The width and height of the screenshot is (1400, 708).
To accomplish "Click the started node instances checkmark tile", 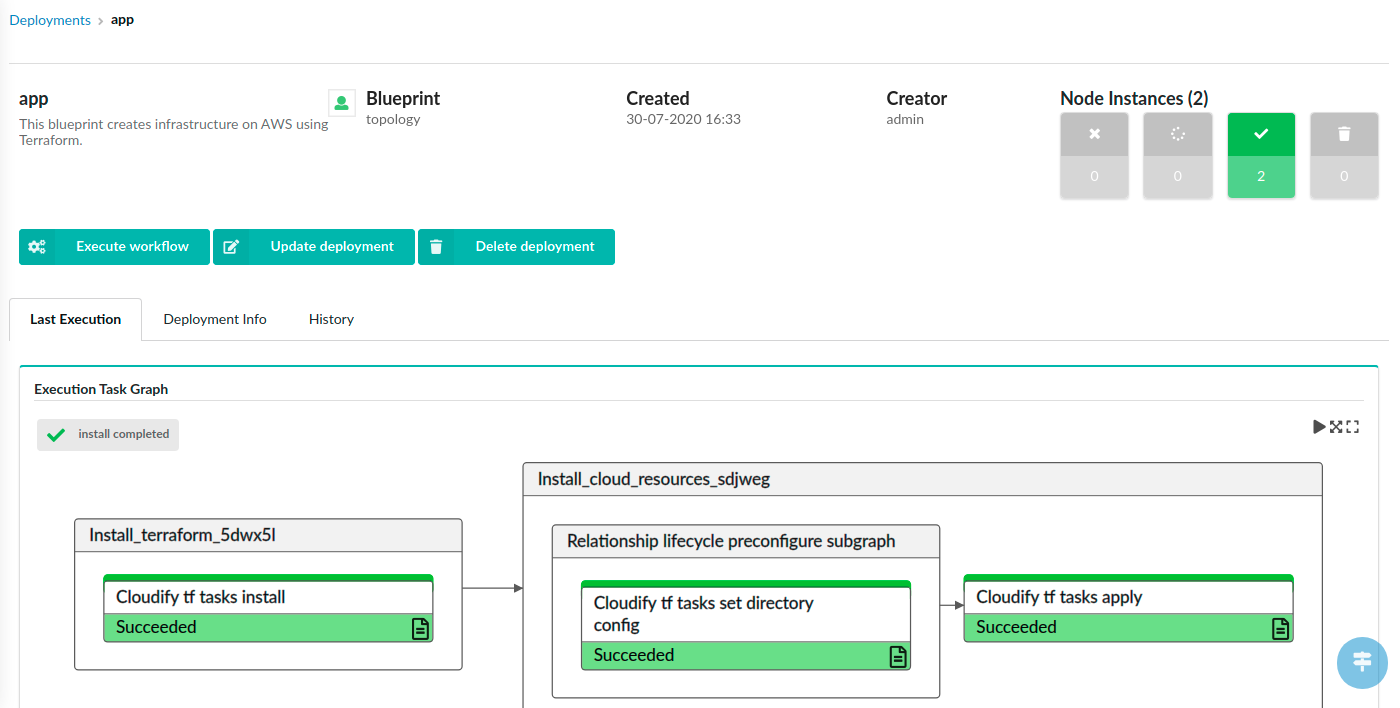I will click(1261, 155).
